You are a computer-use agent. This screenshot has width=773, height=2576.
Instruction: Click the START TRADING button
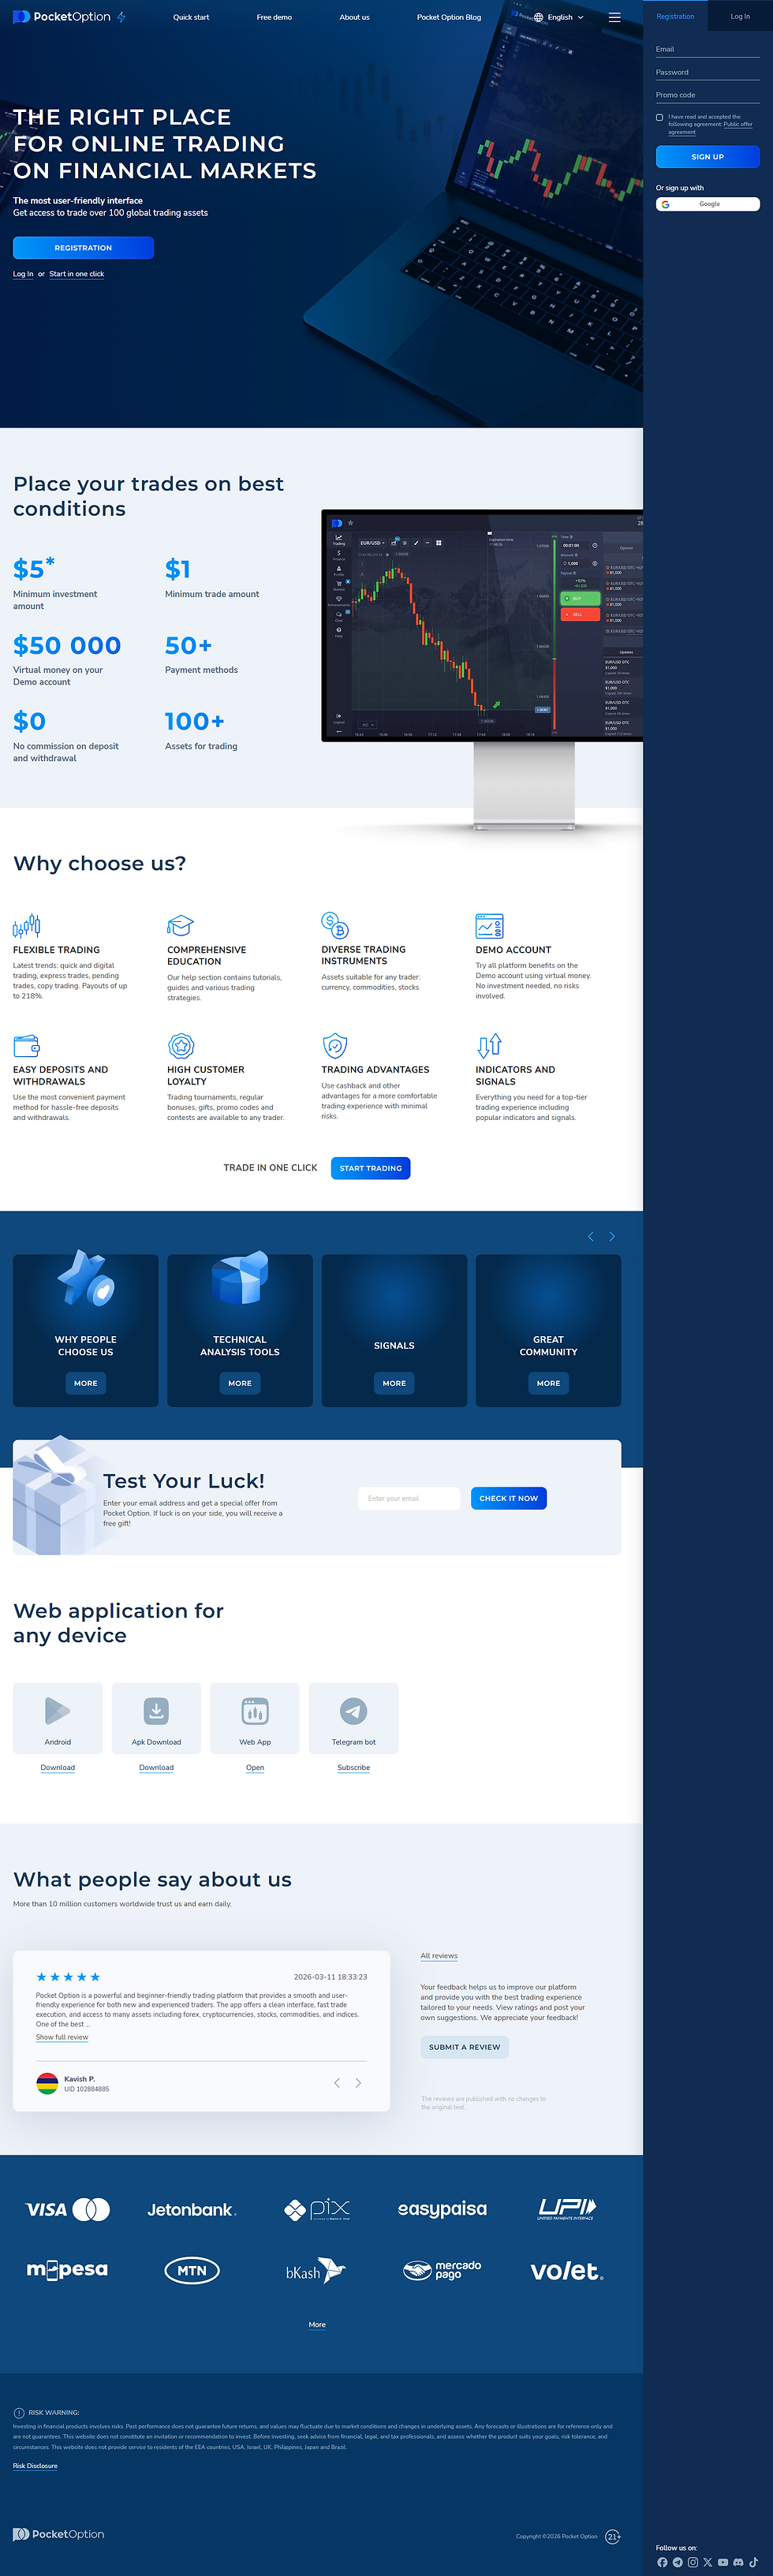pyautogui.click(x=371, y=1168)
